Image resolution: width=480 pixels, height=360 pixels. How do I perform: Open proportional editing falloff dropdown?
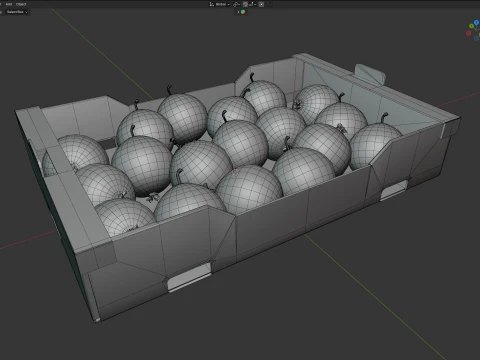268,4
